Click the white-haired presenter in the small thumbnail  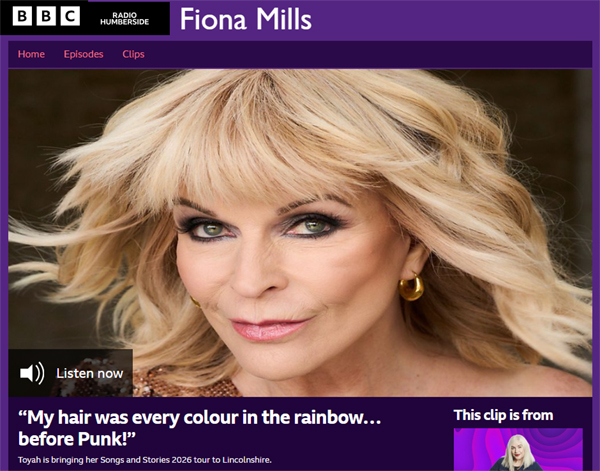point(518,453)
